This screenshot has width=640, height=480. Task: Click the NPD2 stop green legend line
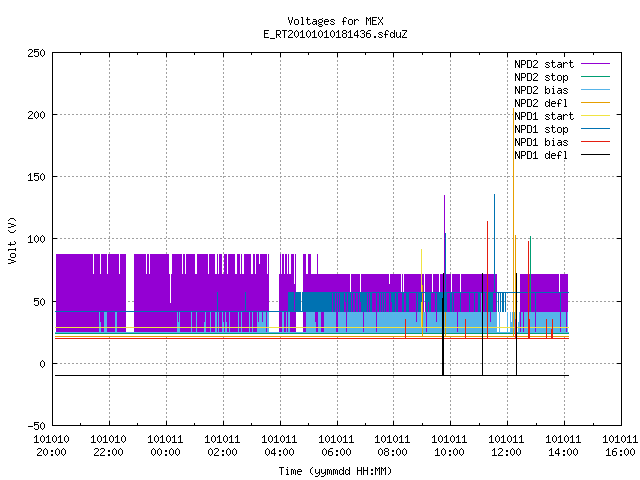coord(595,77)
